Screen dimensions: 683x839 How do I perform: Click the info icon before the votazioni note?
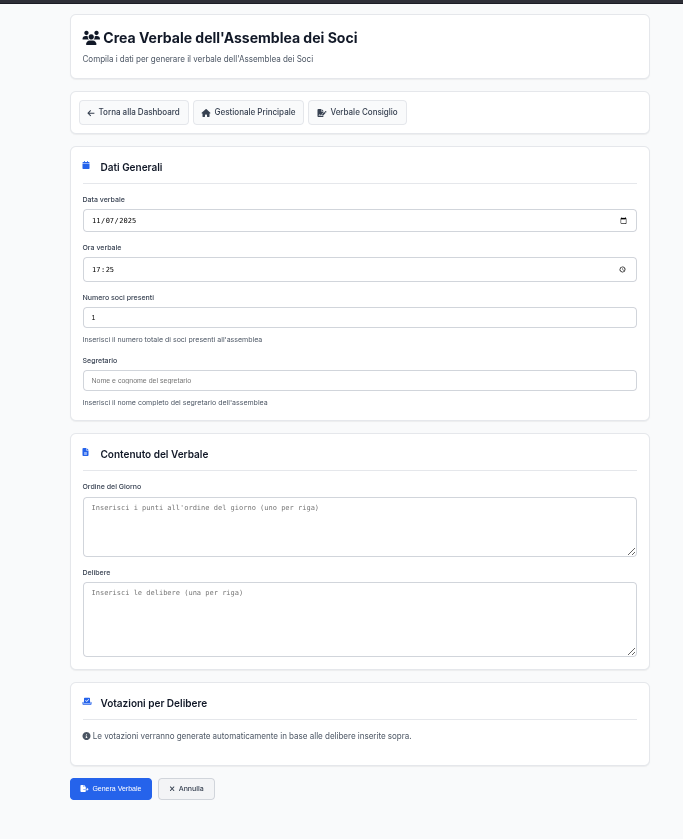tap(86, 736)
